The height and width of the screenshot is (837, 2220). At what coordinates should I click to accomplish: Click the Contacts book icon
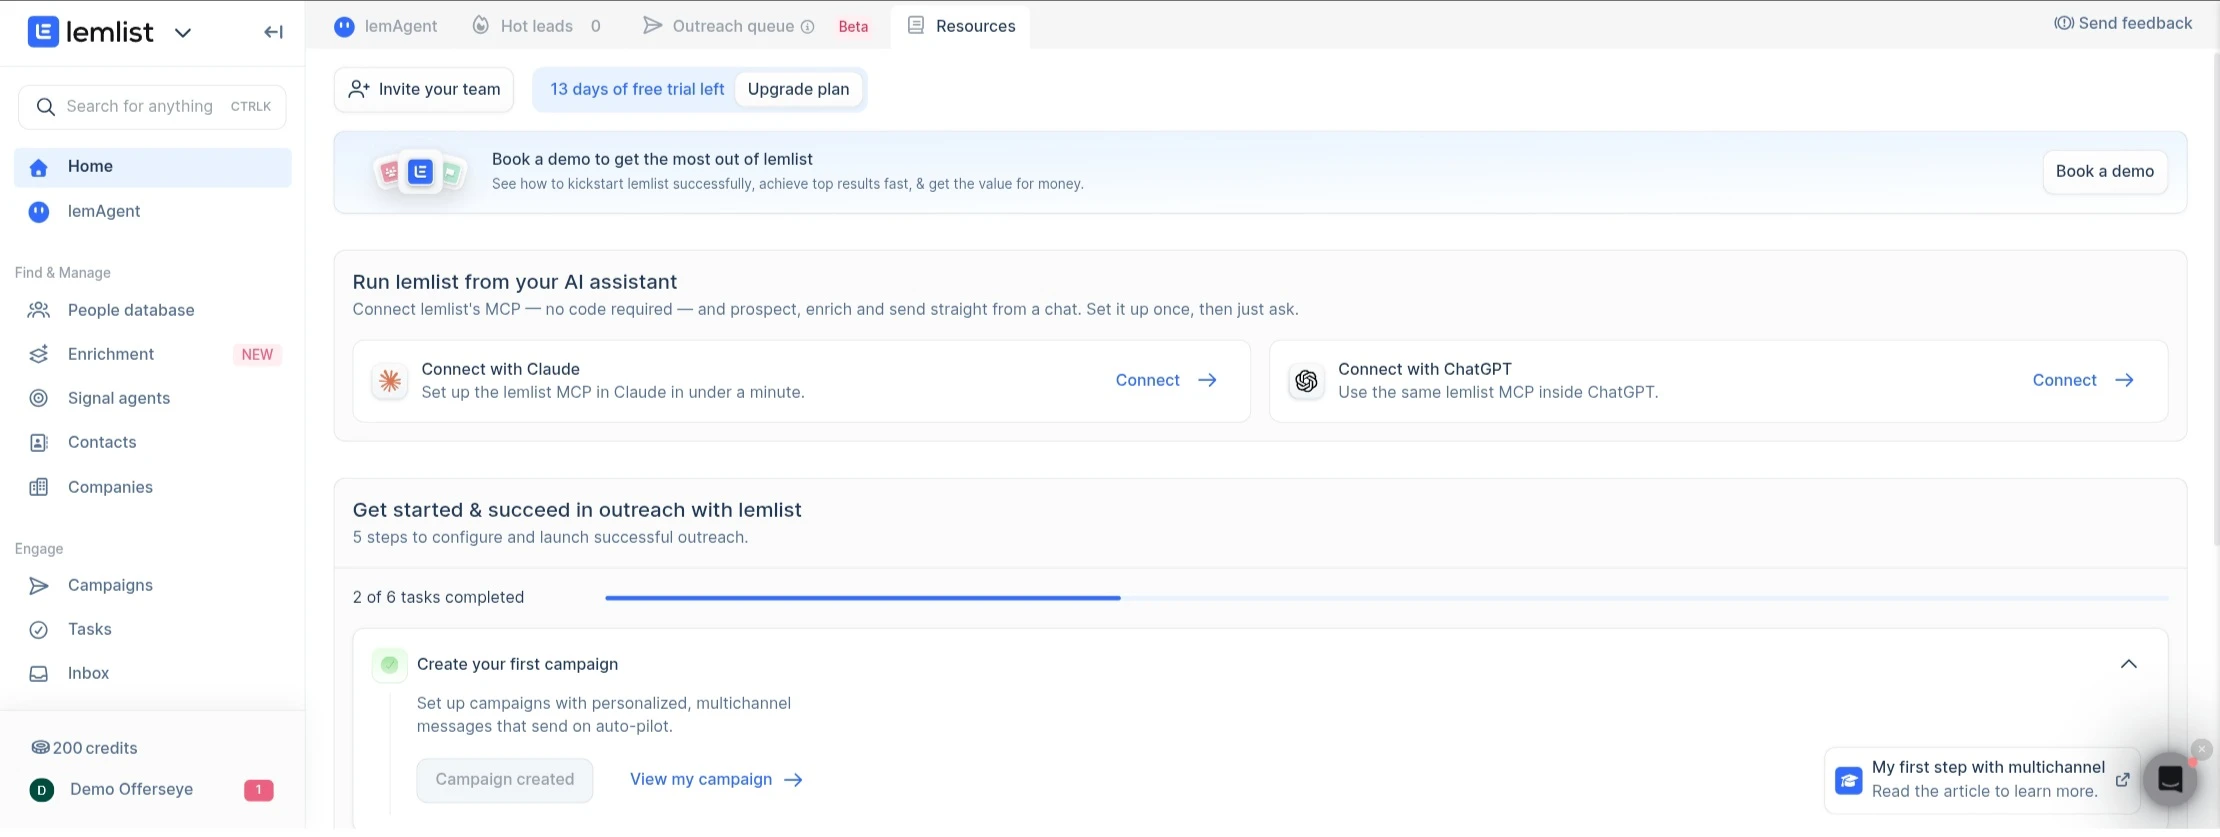tap(39, 442)
